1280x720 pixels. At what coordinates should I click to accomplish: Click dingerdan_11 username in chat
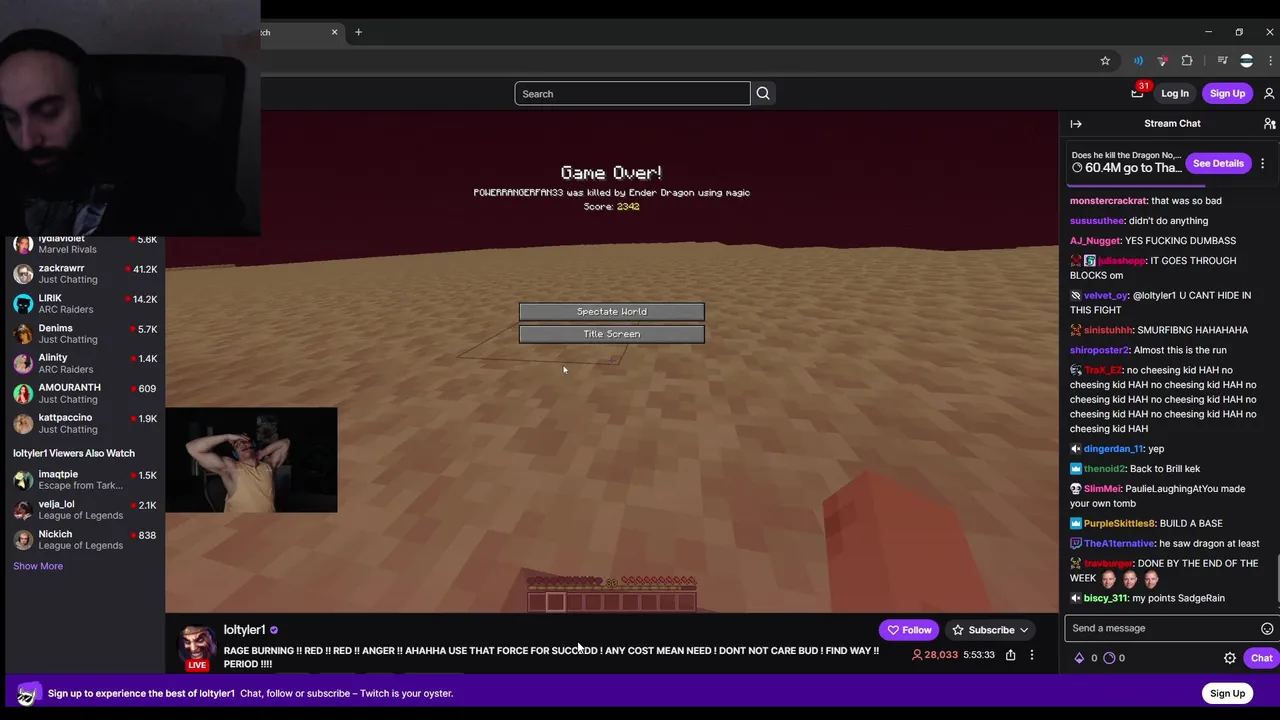(x=1113, y=449)
